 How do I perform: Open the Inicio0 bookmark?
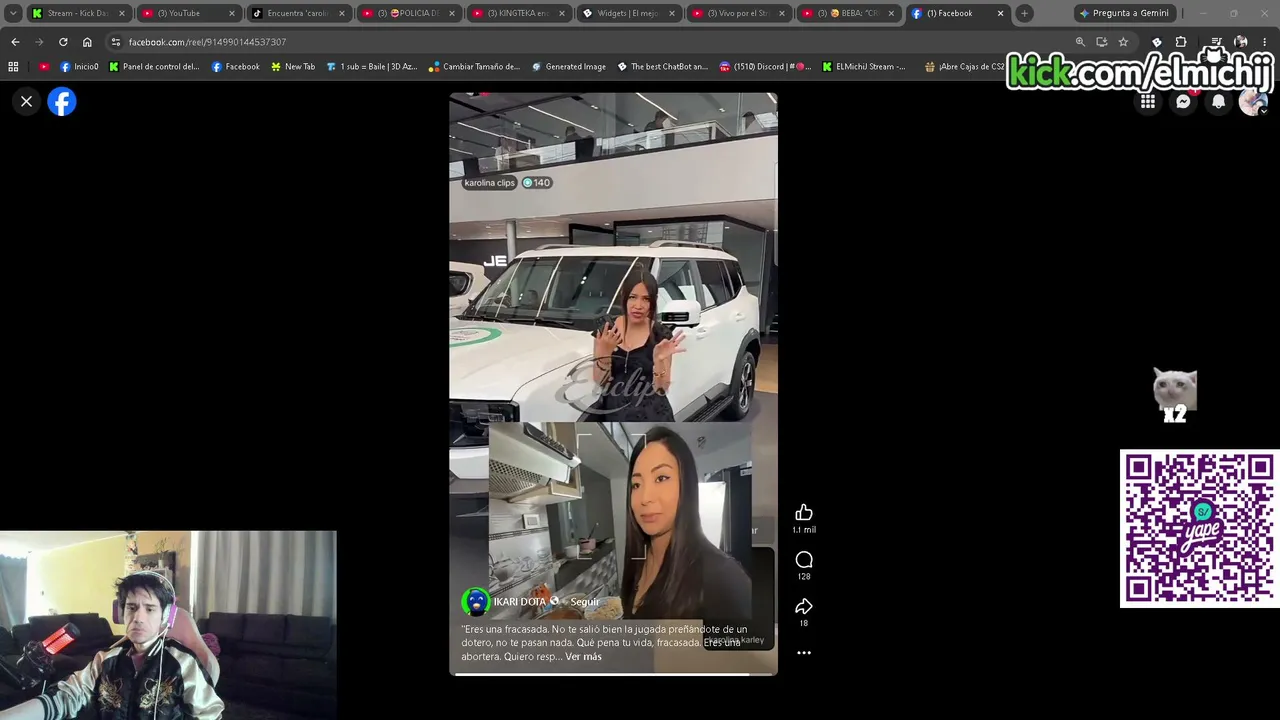pyautogui.click(x=79, y=67)
